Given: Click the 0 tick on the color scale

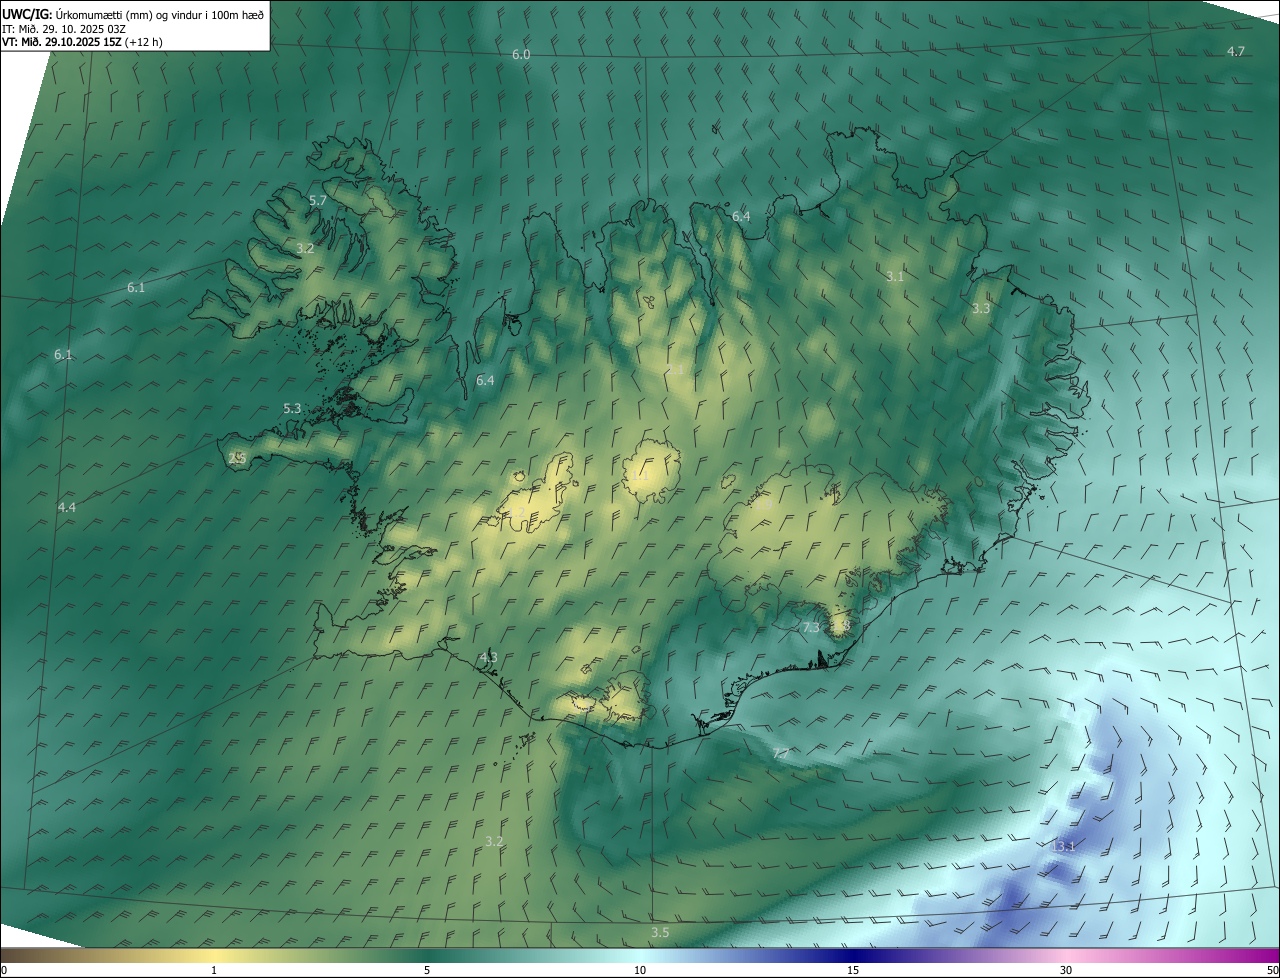Looking at the screenshot, I should [x=3, y=970].
